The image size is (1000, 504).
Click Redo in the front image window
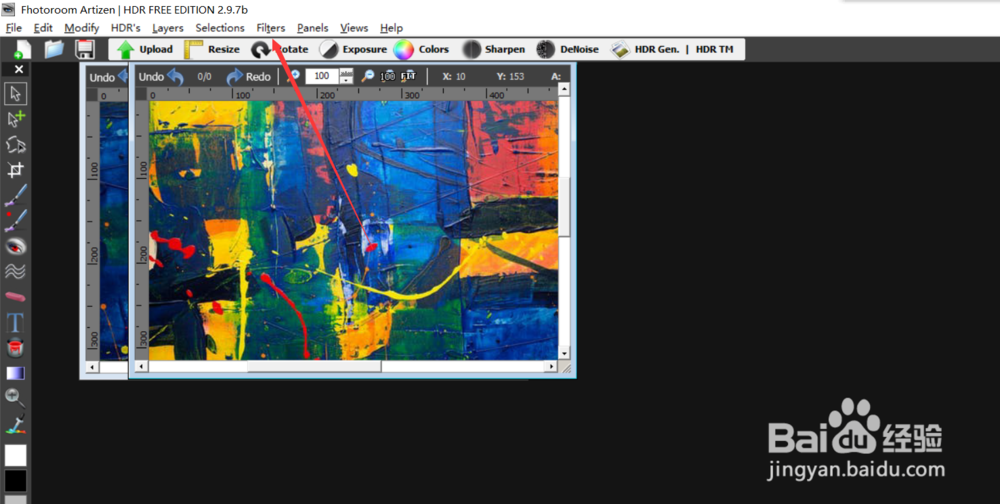click(x=249, y=77)
